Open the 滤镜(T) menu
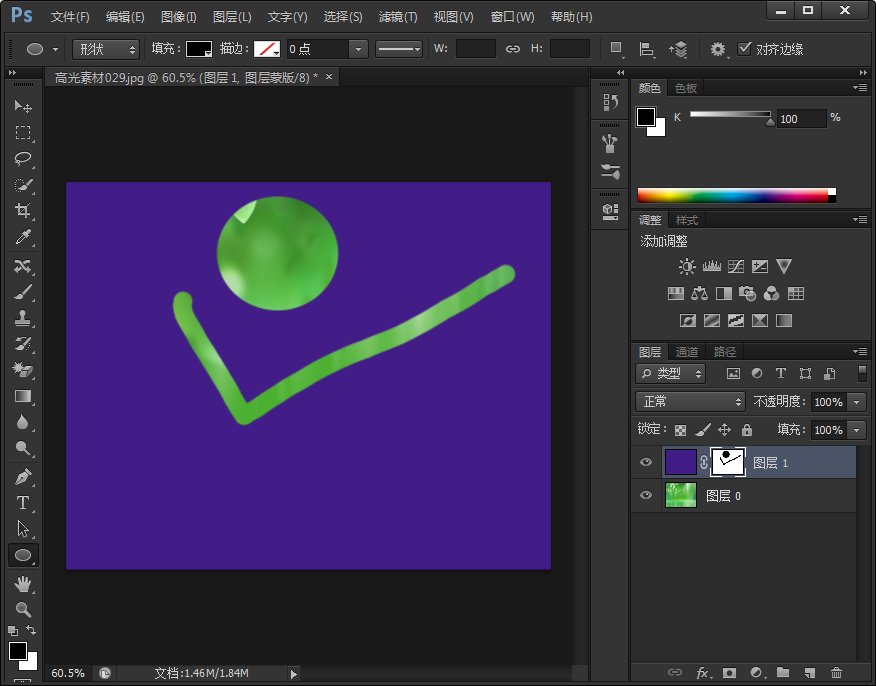The width and height of the screenshot is (876, 686). (398, 17)
